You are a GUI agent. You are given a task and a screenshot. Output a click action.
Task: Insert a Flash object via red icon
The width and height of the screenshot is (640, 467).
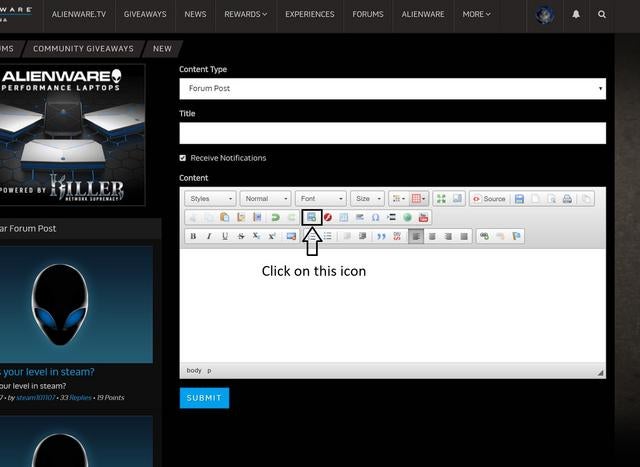(328, 218)
